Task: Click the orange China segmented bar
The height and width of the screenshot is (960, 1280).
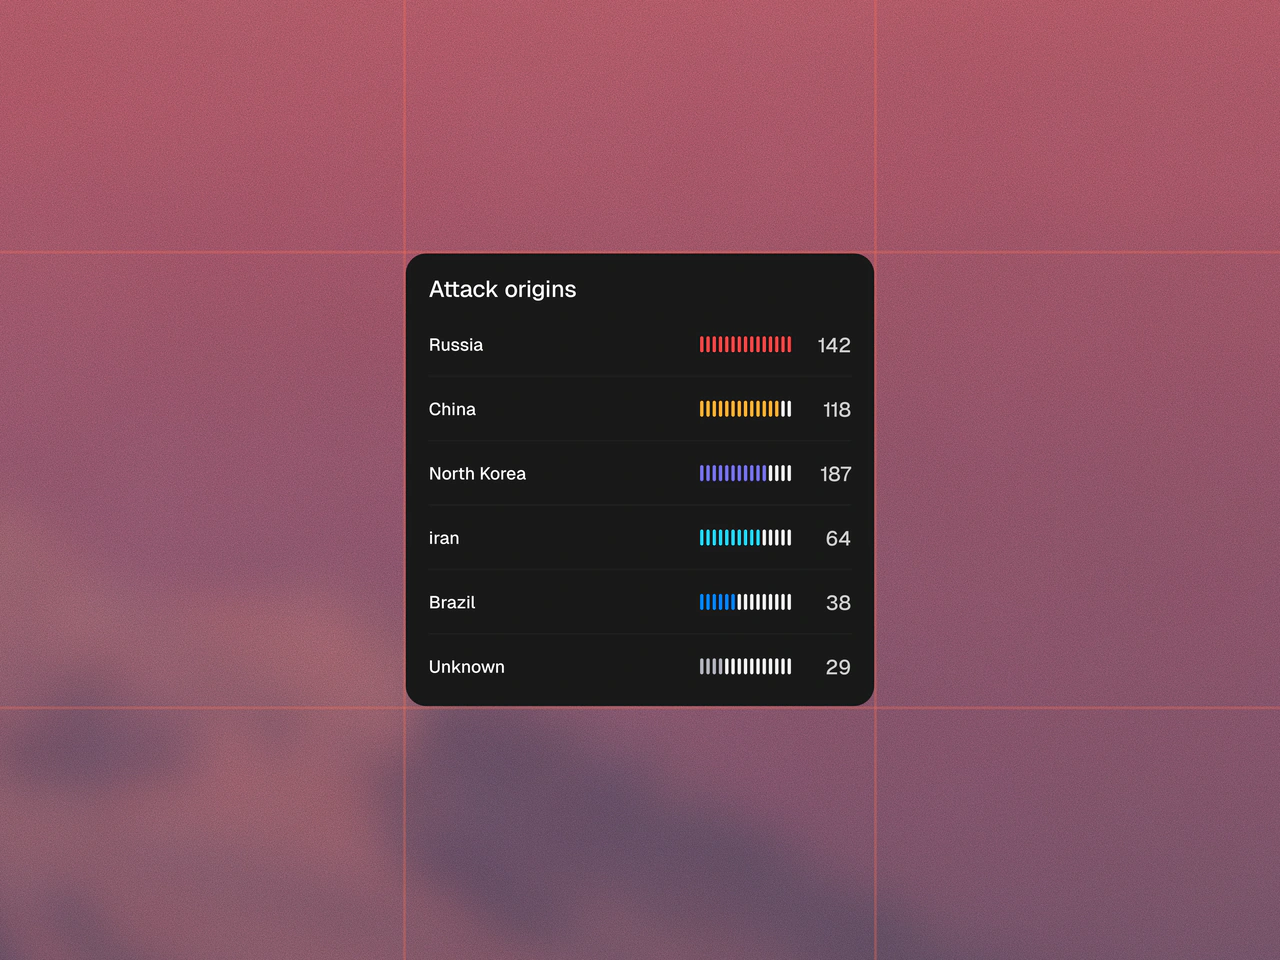Action: [x=745, y=409]
